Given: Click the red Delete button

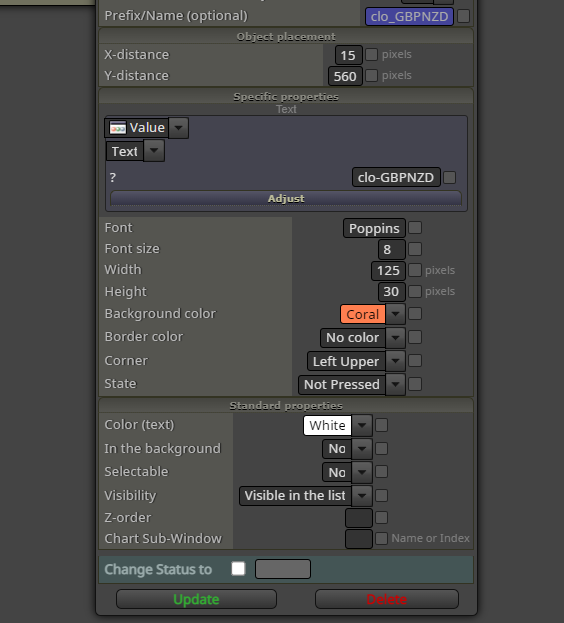Looking at the screenshot, I should 387,599.
